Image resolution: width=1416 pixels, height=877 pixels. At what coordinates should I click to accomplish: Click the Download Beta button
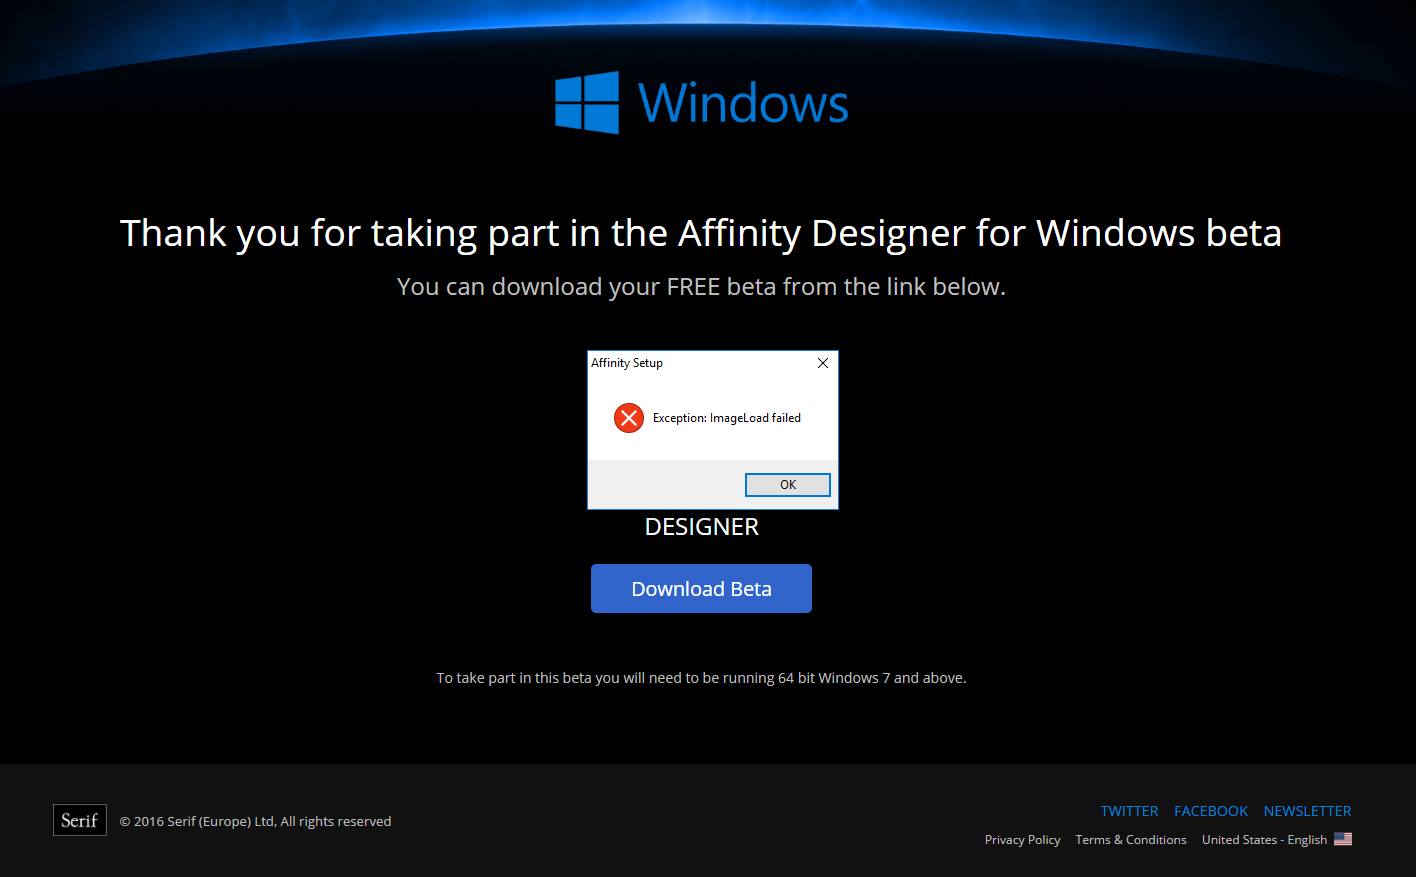(701, 588)
